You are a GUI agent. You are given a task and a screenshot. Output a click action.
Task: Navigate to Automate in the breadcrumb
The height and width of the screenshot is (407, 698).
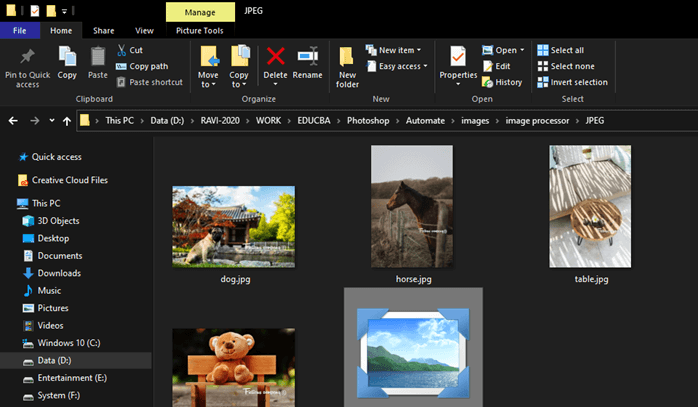coord(425,121)
